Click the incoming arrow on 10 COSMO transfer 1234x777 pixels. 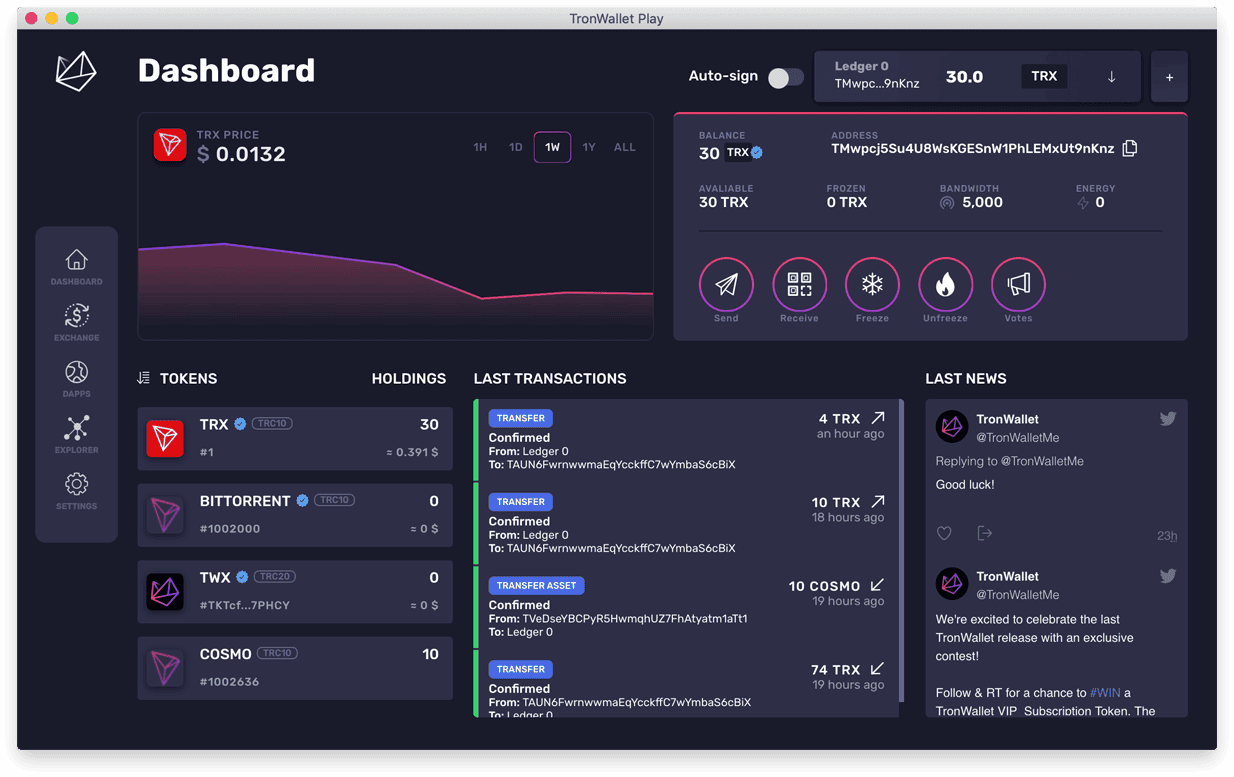[x=877, y=585]
